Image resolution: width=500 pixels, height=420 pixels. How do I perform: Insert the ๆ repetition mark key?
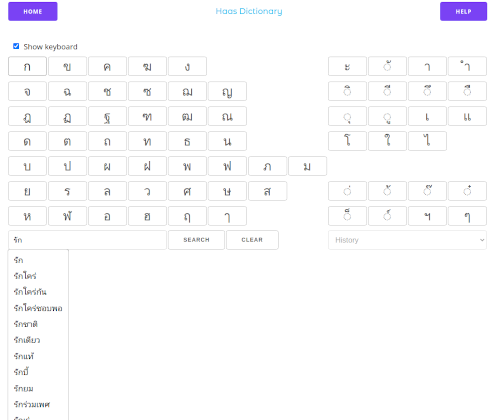pyautogui.click(x=467, y=216)
